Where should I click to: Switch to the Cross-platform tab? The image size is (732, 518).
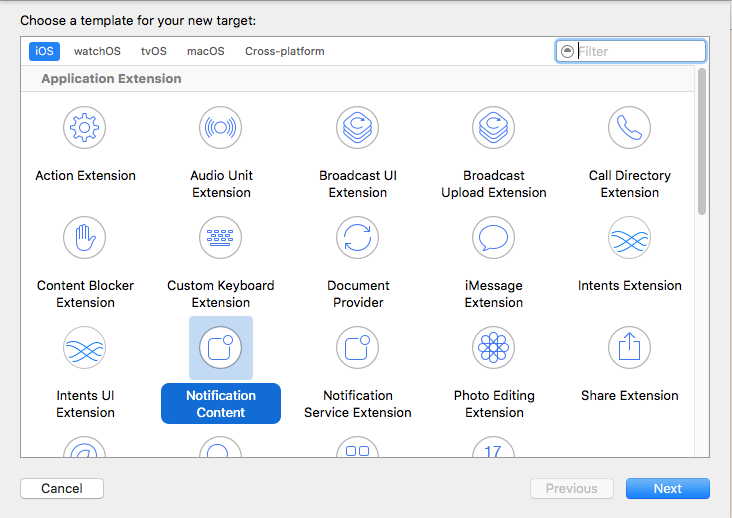pos(284,51)
